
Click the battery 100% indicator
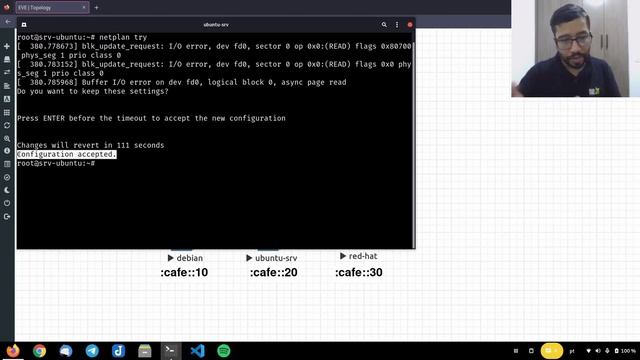point(625,351)
